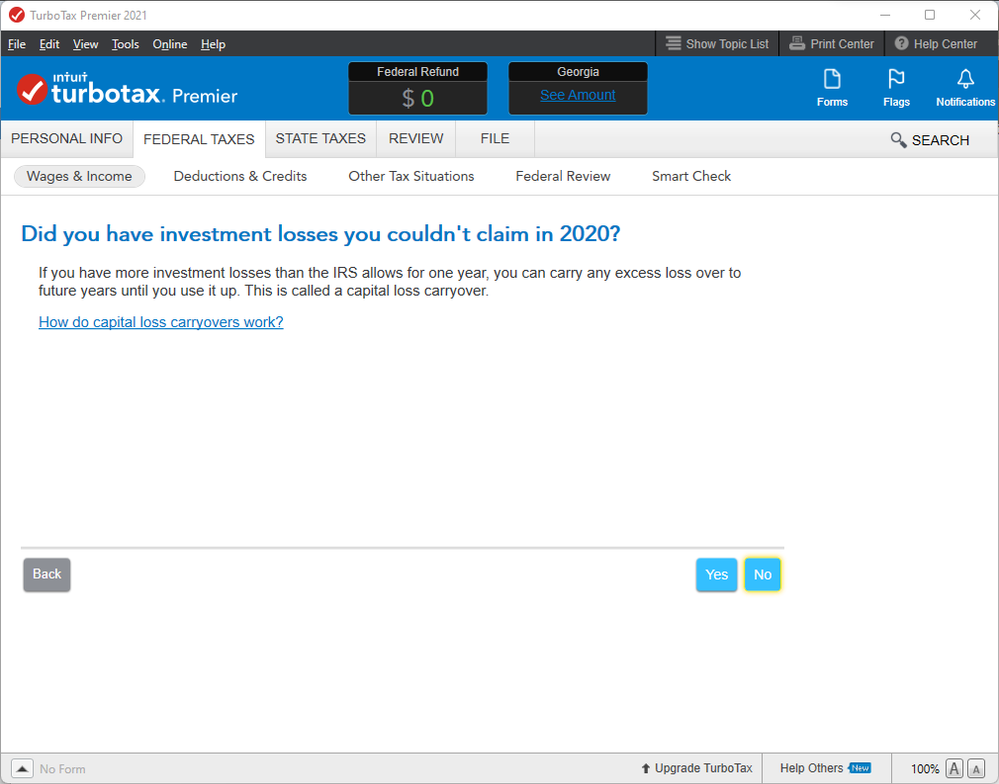Switch to the Personal Info tab
999x784 pixels.
point(66,139)
